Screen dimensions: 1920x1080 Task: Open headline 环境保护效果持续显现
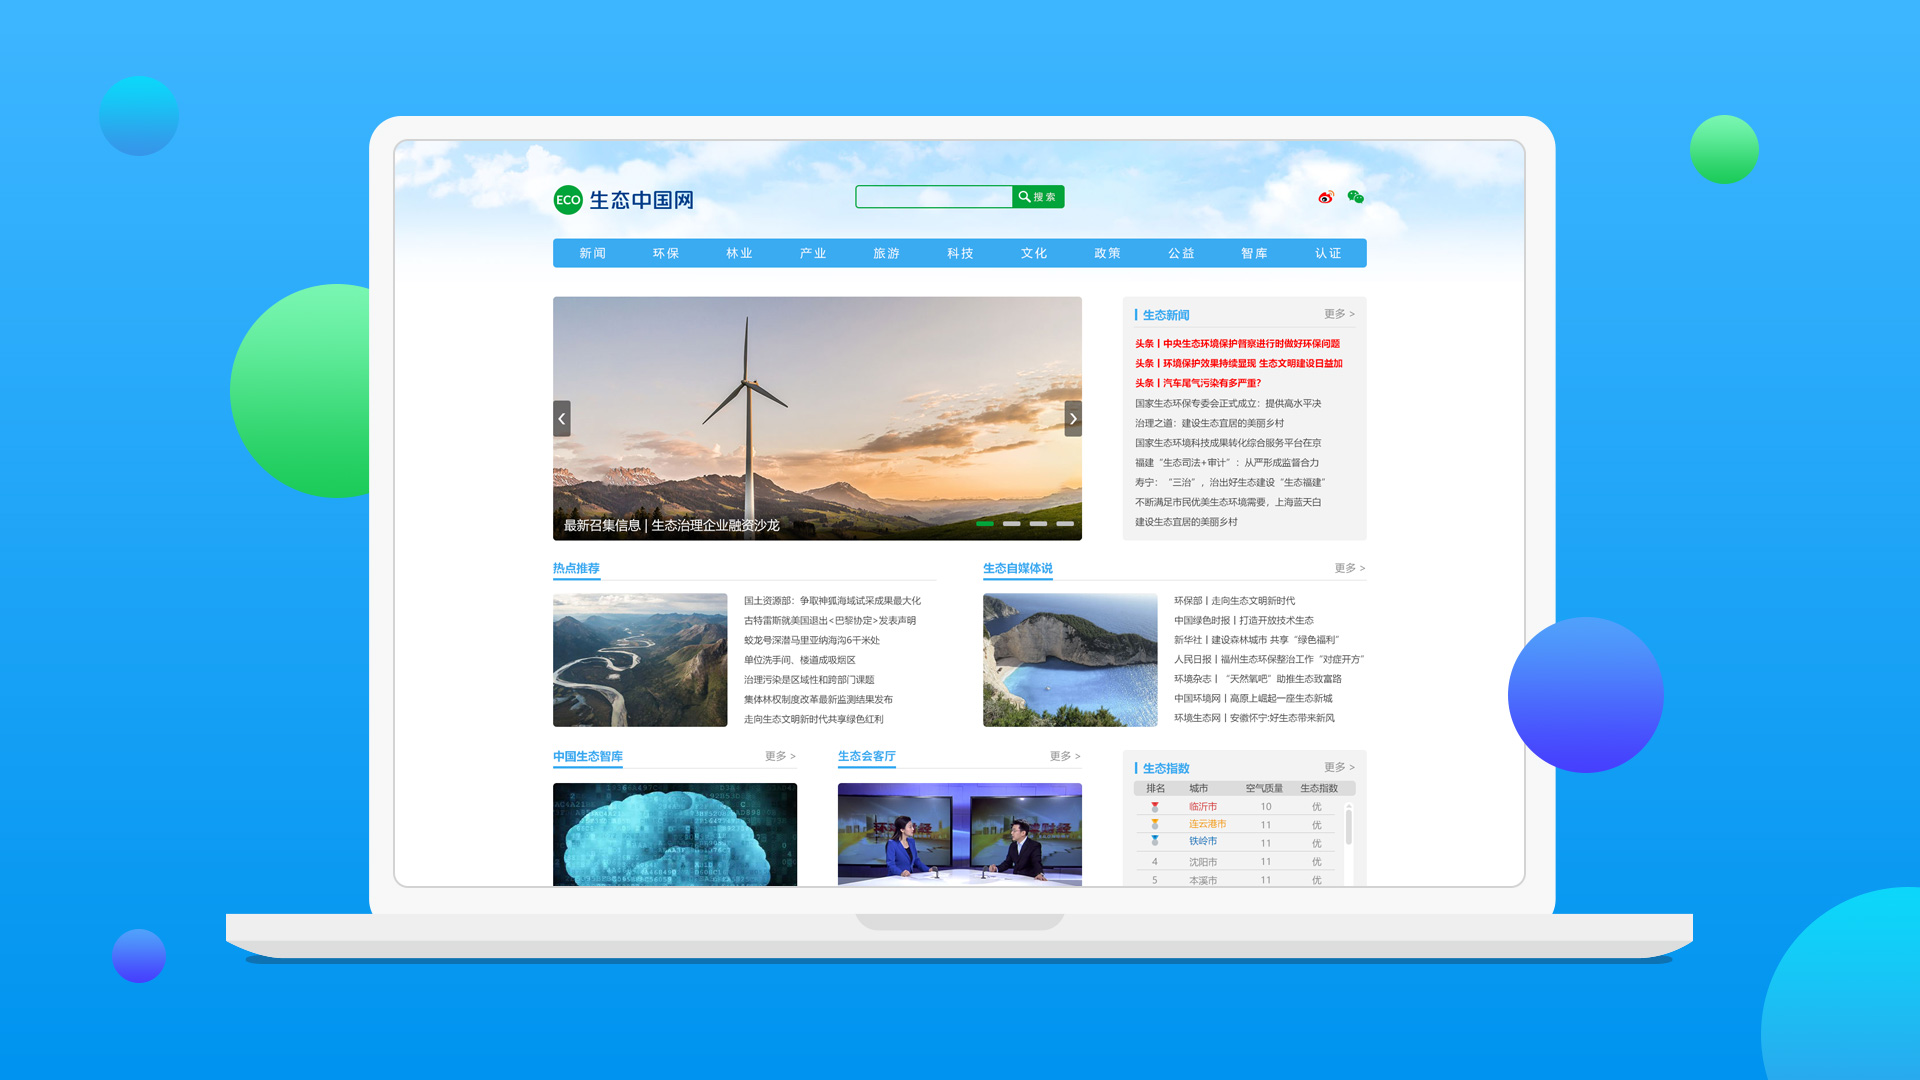click(x=1239, y=364)
